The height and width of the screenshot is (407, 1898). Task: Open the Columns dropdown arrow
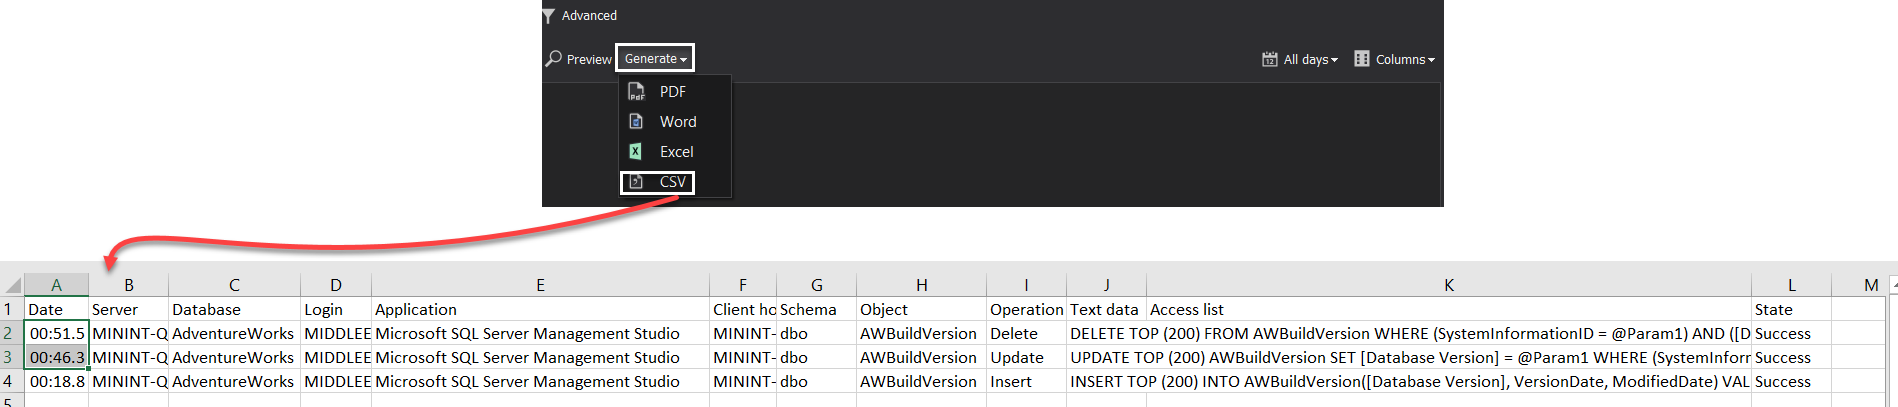tap(1431, 60)
